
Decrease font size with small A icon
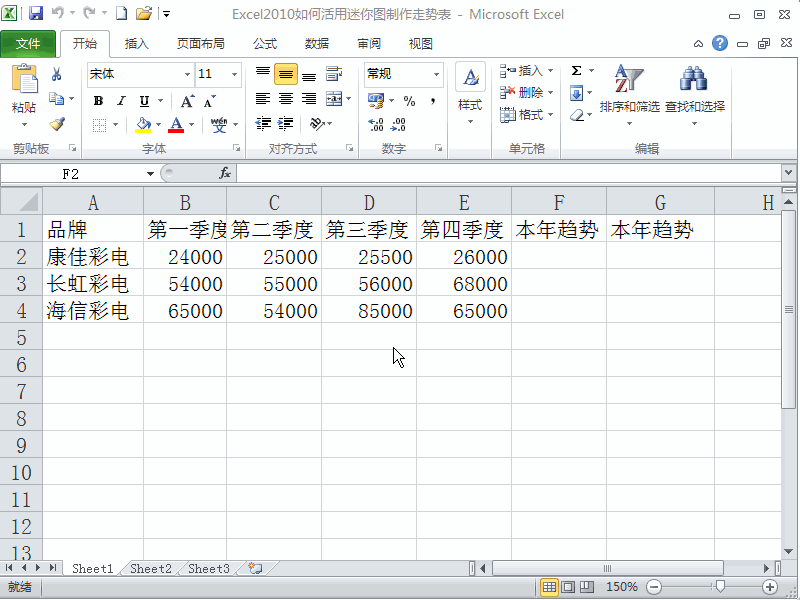209,102
